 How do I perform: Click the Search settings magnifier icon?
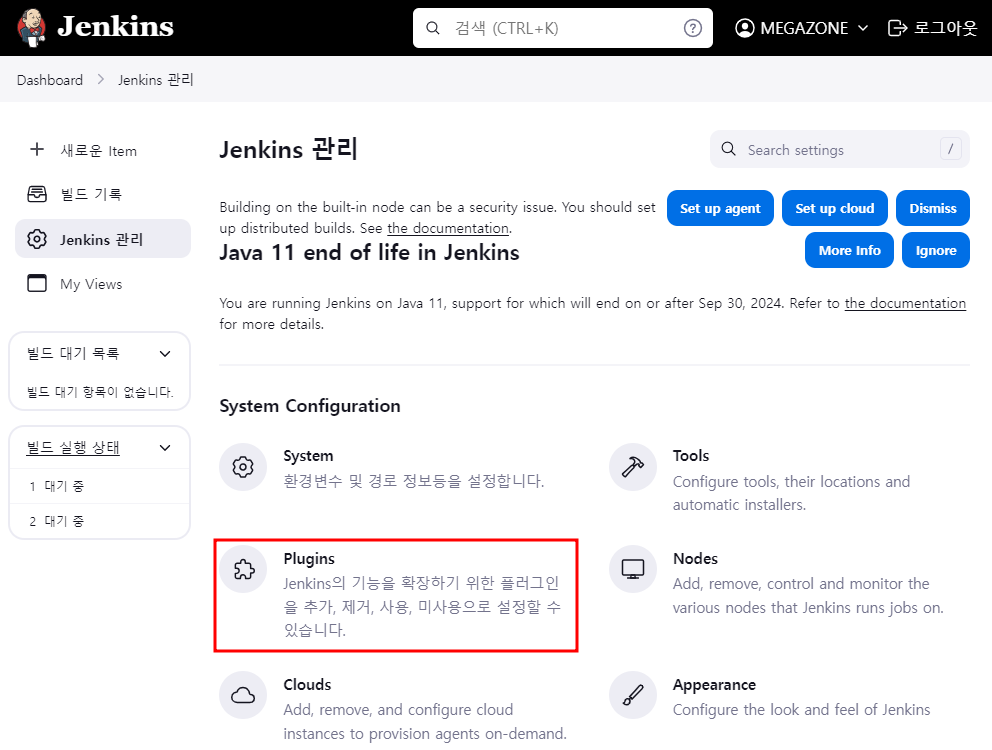tap(729, 149)
